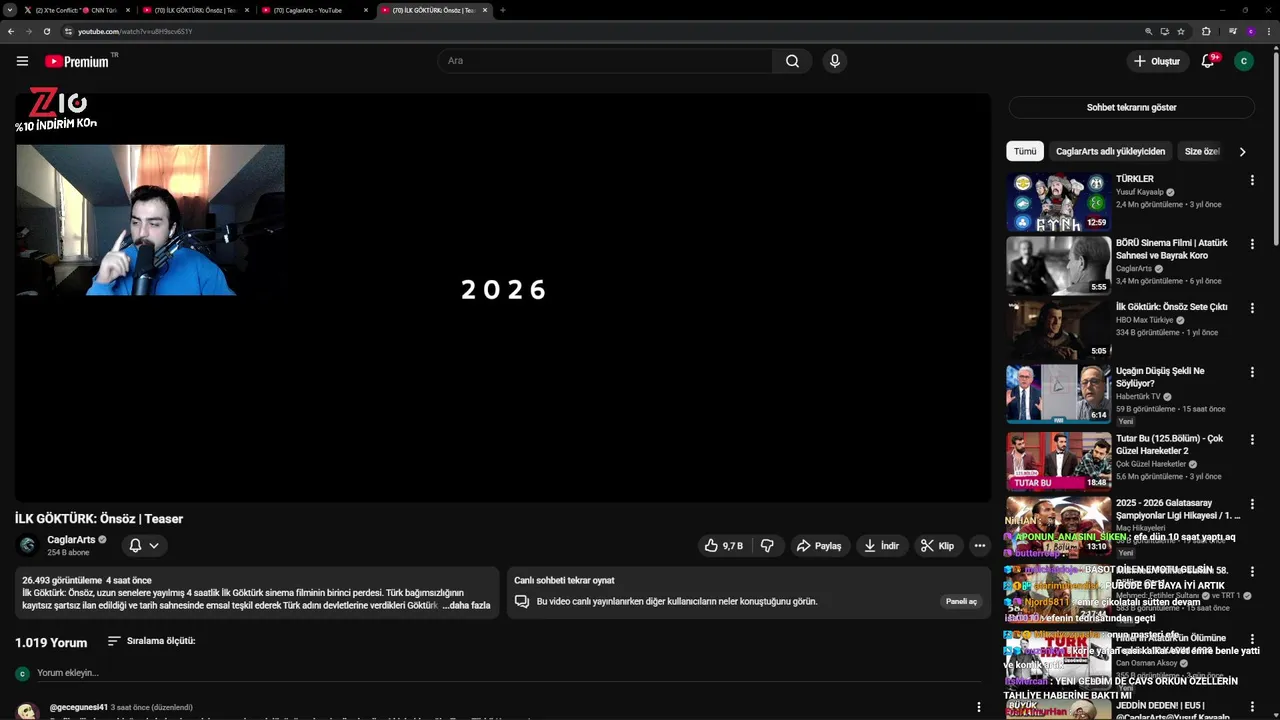The height and width of the screenshot is (720, 1280).
Task: Open İlk Göktürk Sete Çıktı thumbnail
Action: (1058, 330)
